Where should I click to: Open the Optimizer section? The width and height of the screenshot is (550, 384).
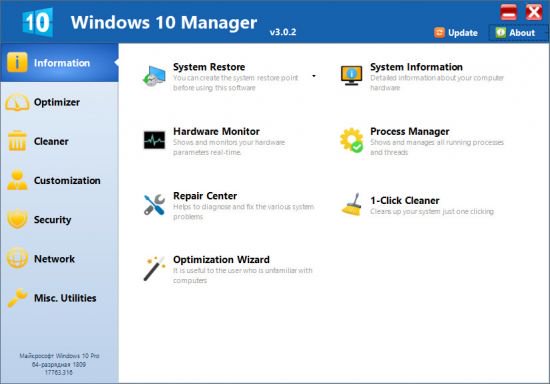click(59, 102)
